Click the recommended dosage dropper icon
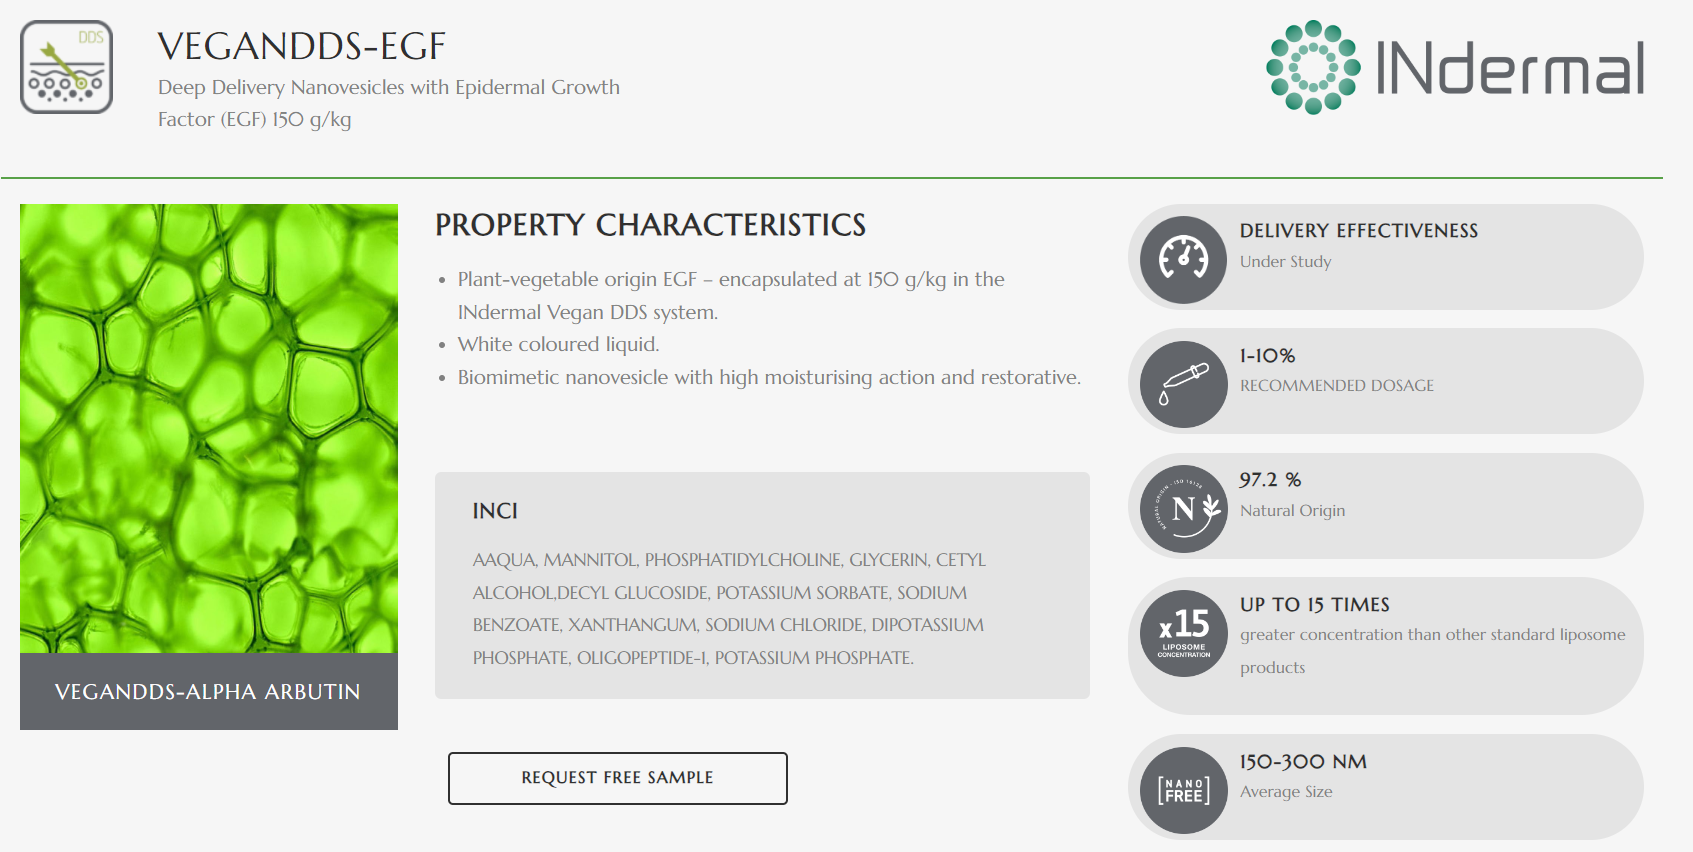 [1183, 384]
